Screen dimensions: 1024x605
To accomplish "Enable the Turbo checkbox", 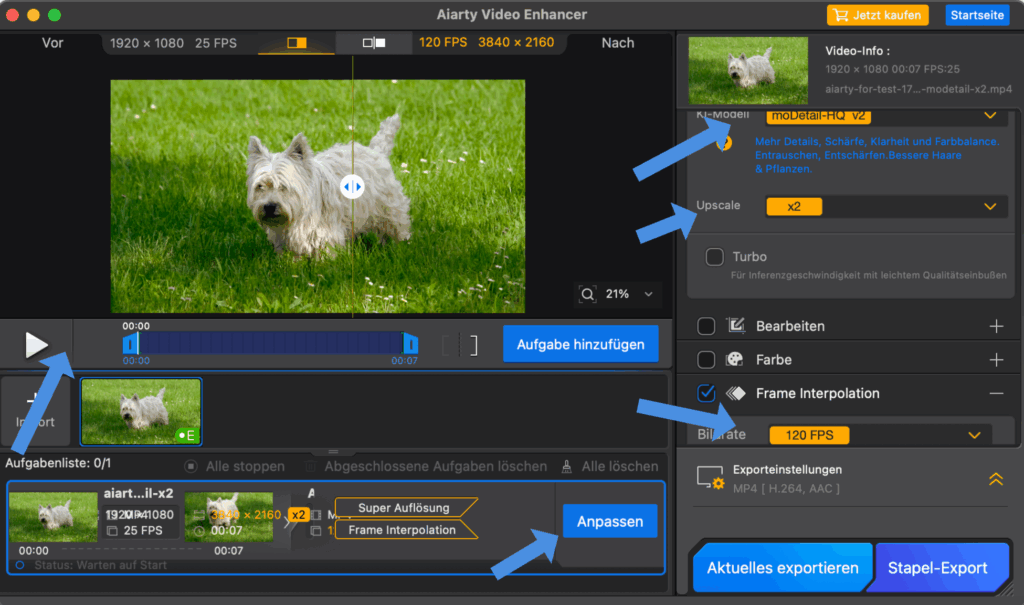I will pos(714,257).
